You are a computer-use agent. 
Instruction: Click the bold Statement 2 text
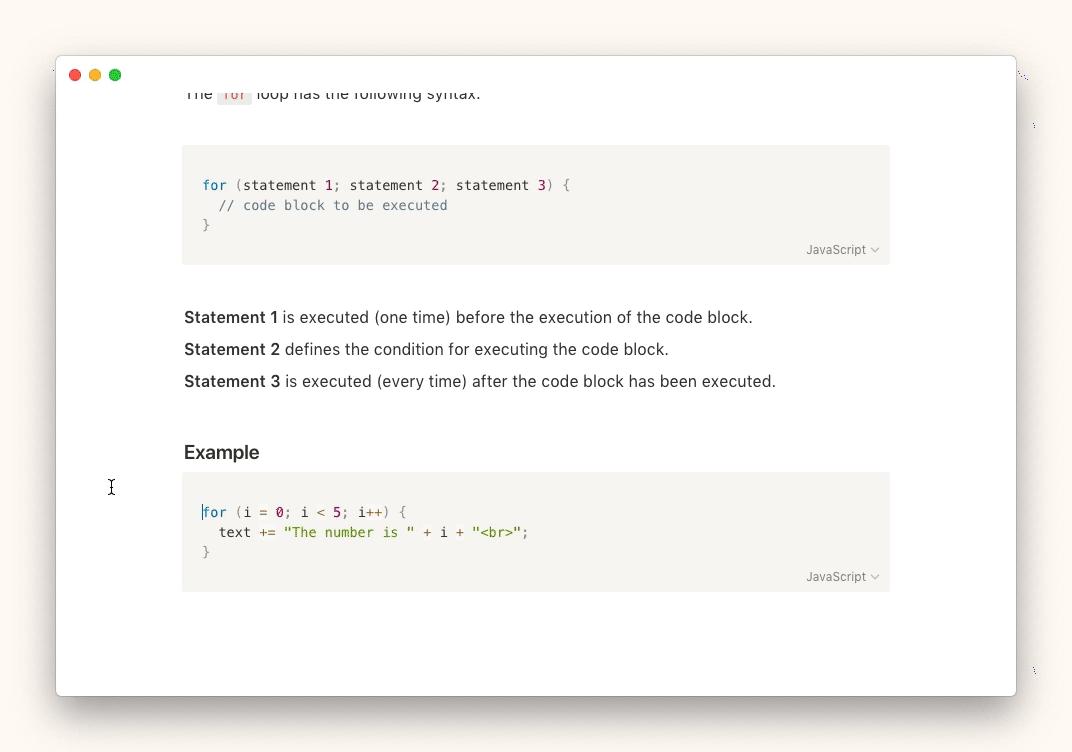(232, 349)
